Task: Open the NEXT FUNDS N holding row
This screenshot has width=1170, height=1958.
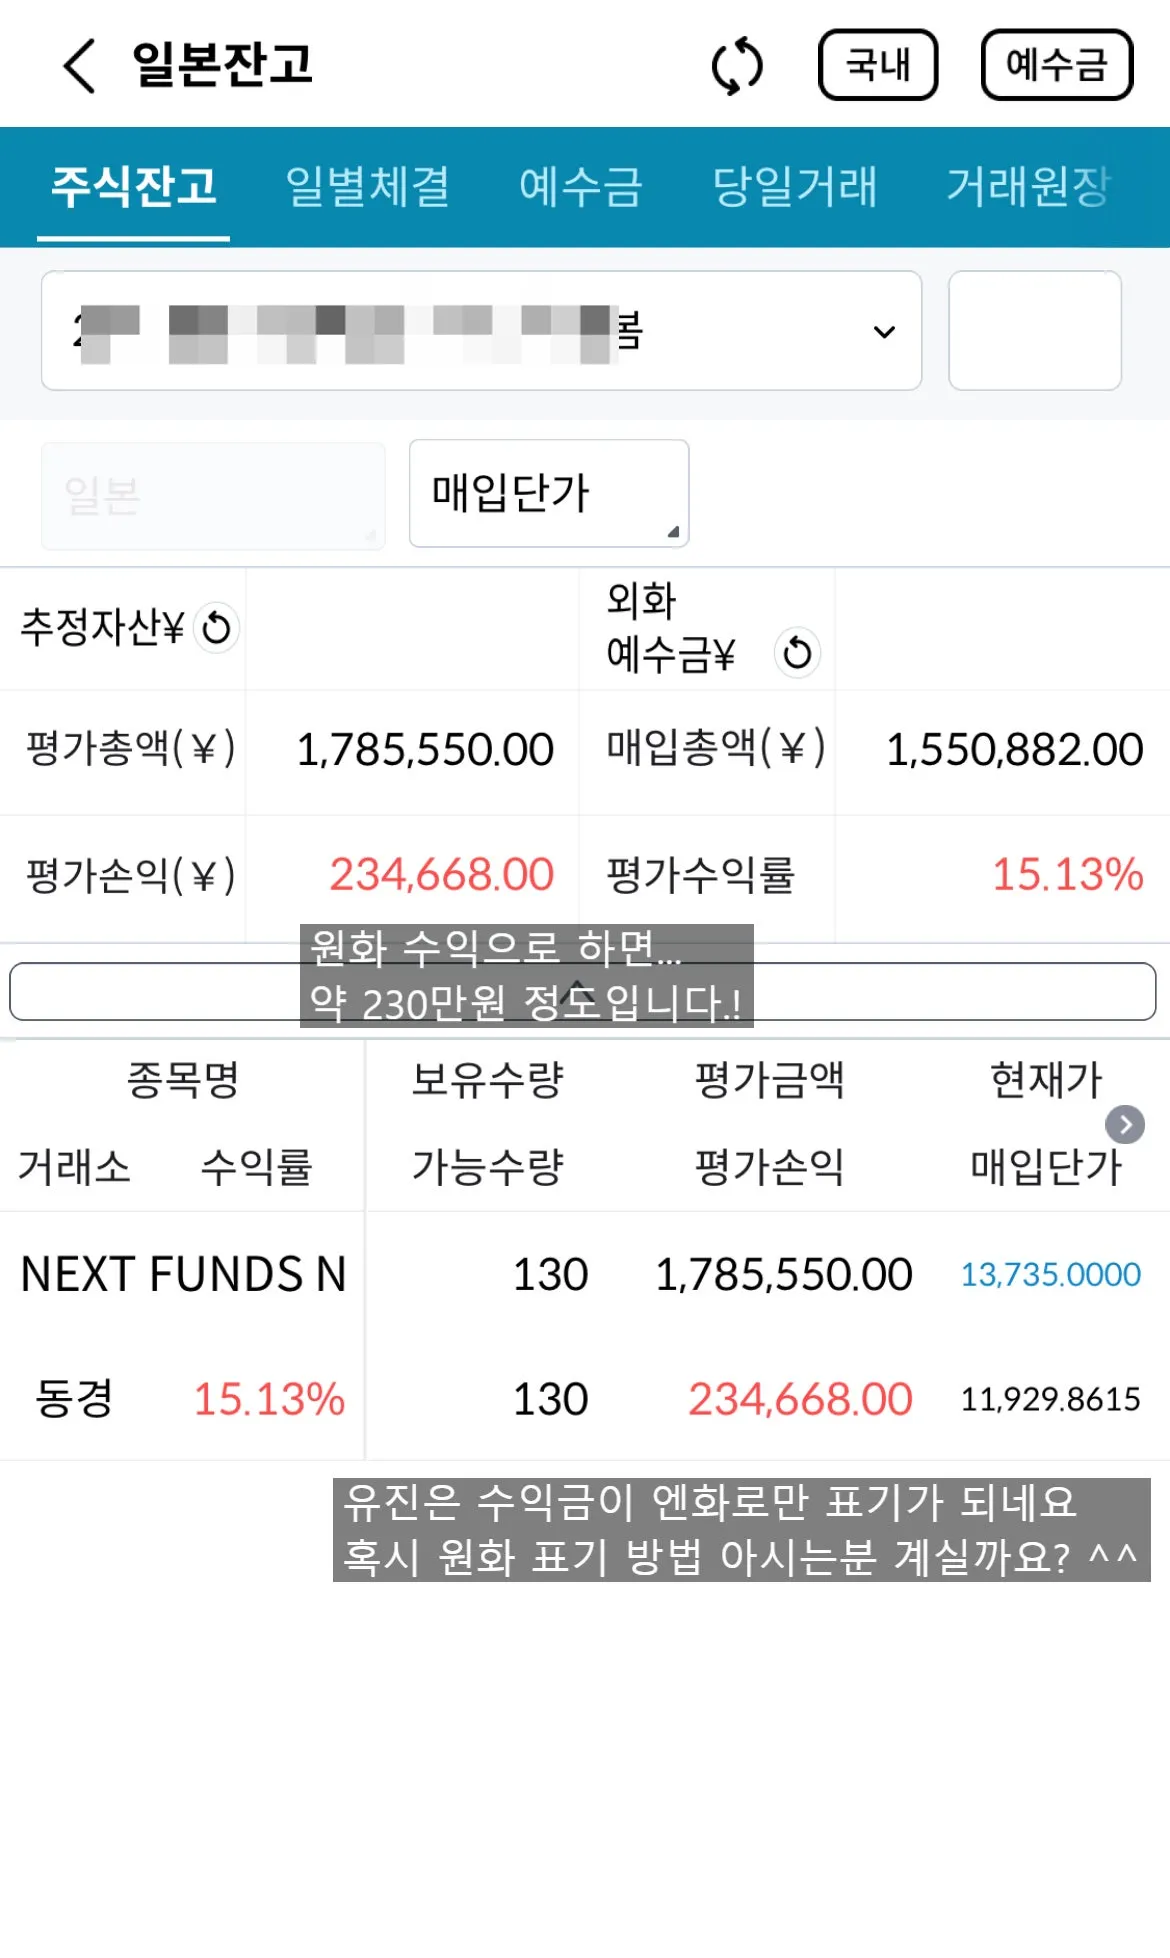Action: pyautogui.click(x=585, y=1336)
